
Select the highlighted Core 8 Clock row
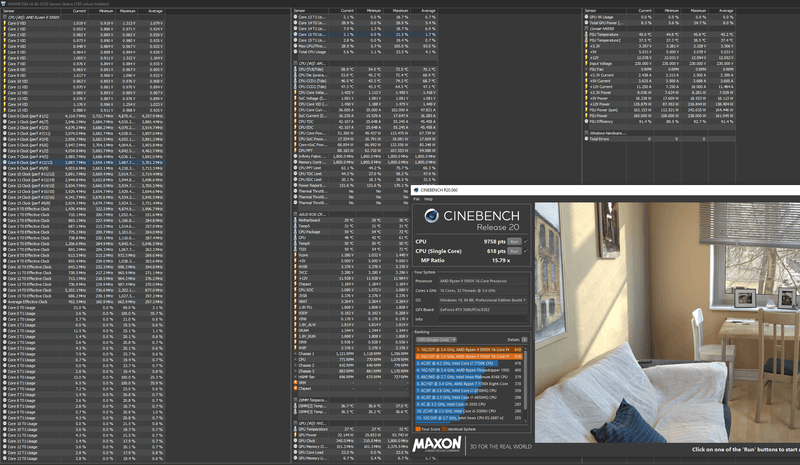(x=83, y=162)
